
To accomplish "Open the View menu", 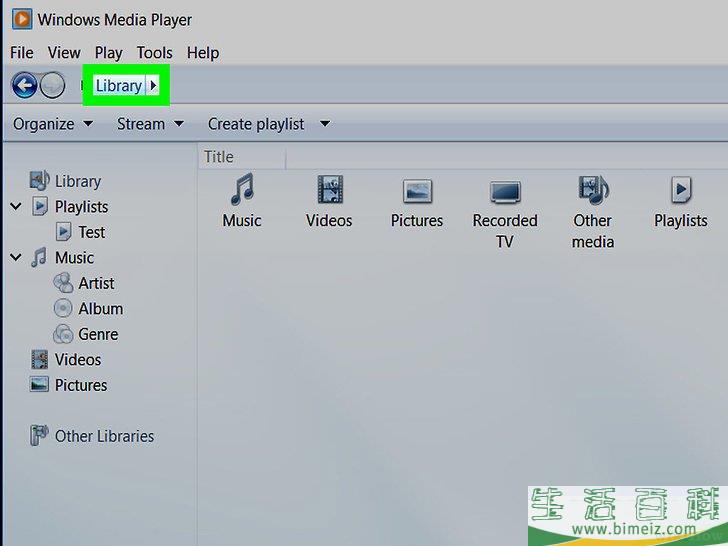I will click(x=64, y=53).
